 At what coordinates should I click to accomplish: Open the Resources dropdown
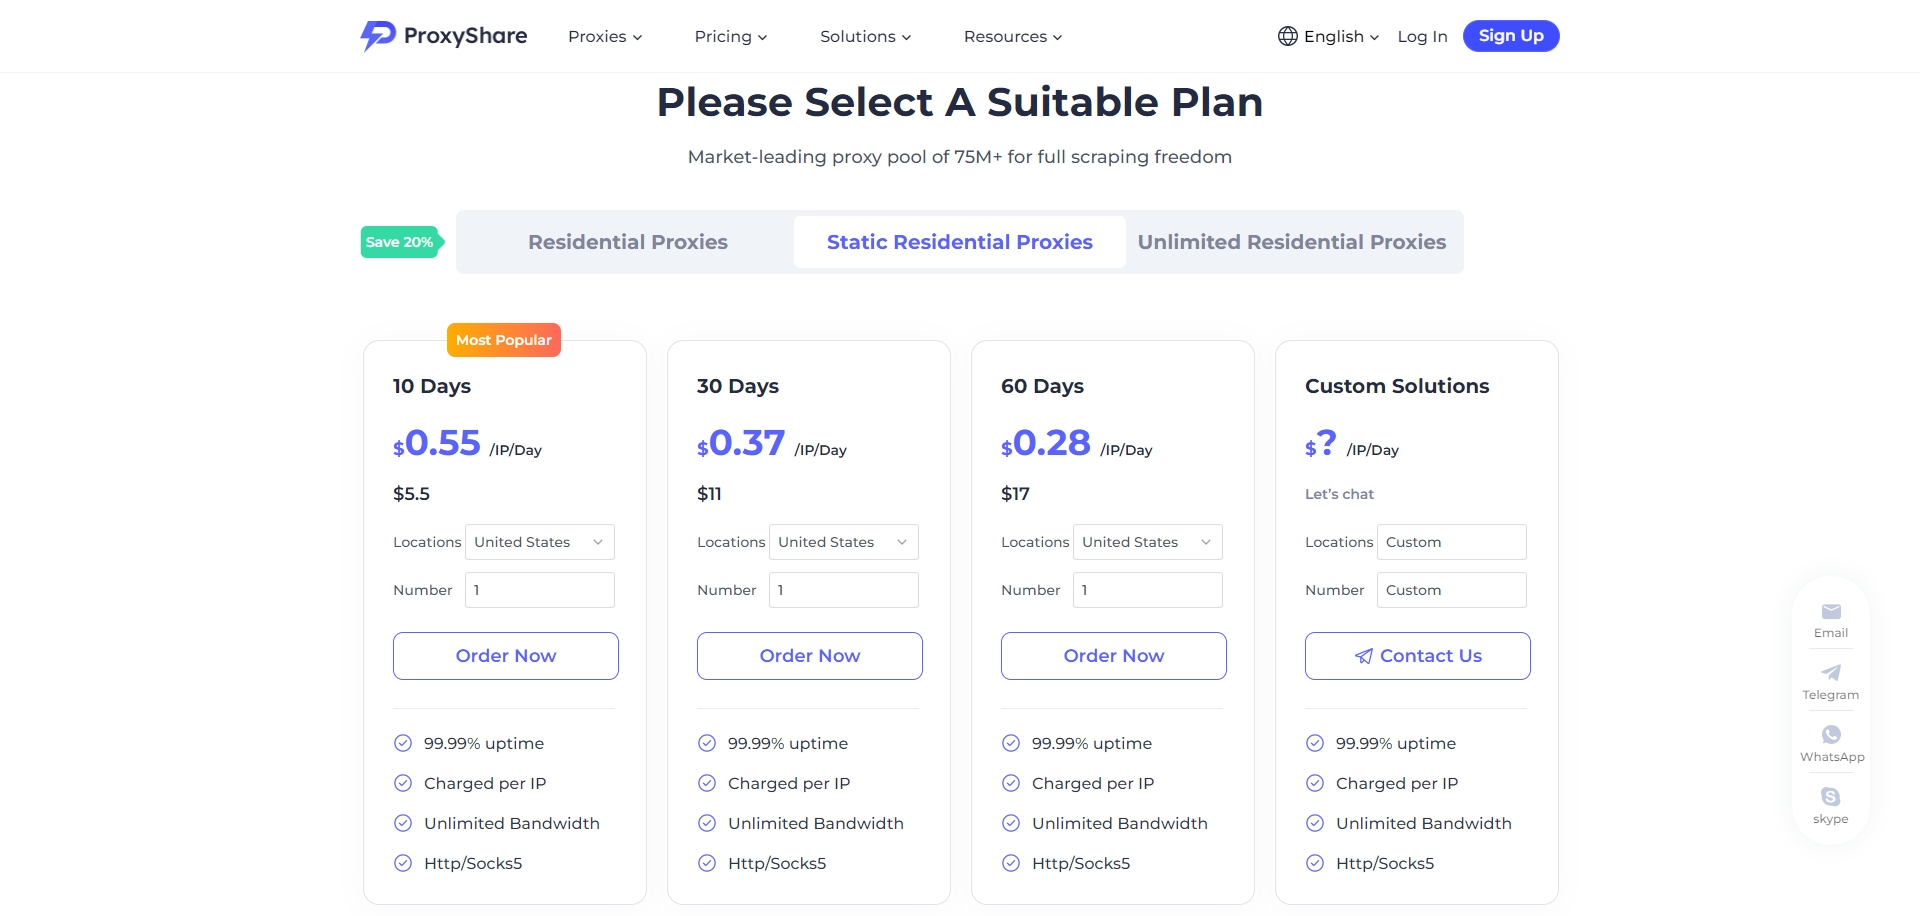[x=1012, y=36]
